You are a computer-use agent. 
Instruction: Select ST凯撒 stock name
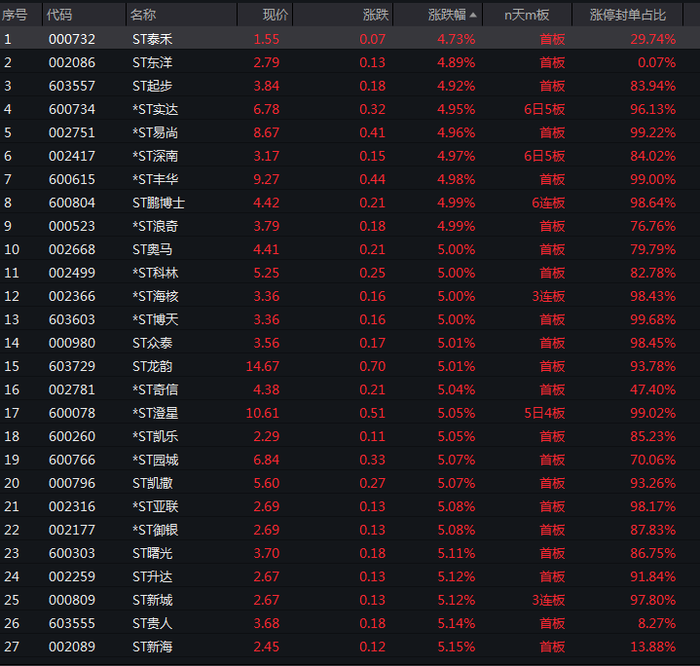coord(152,483)
